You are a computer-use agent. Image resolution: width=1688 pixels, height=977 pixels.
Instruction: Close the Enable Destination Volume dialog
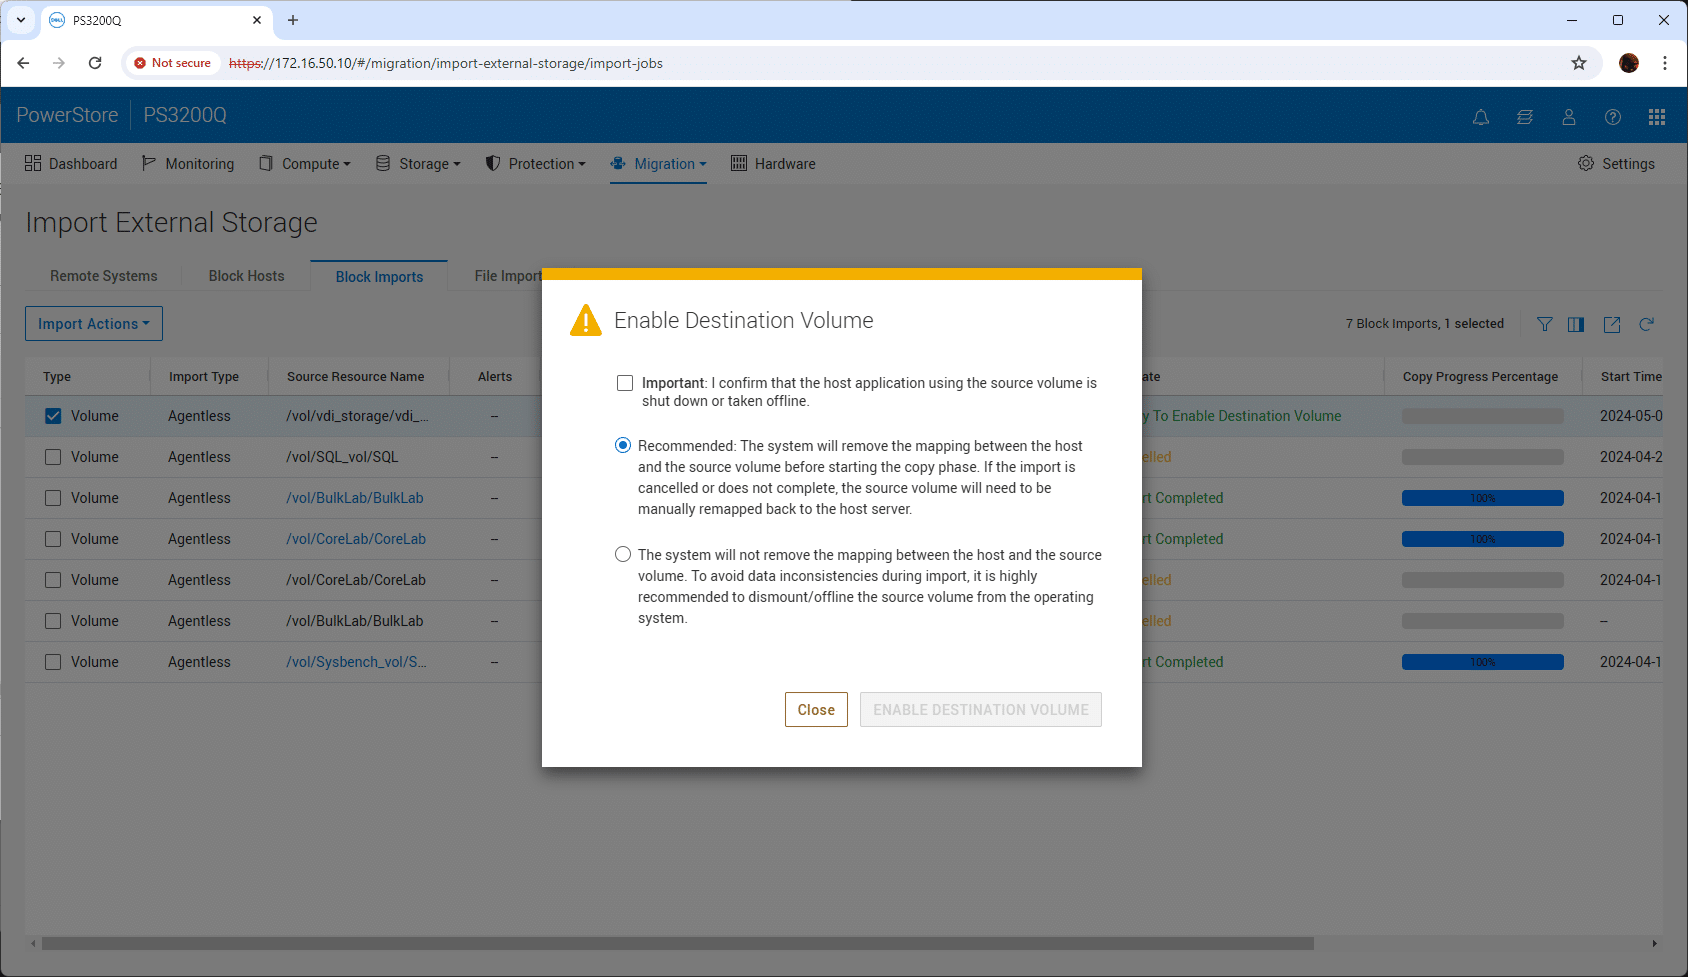pos(816,709)
